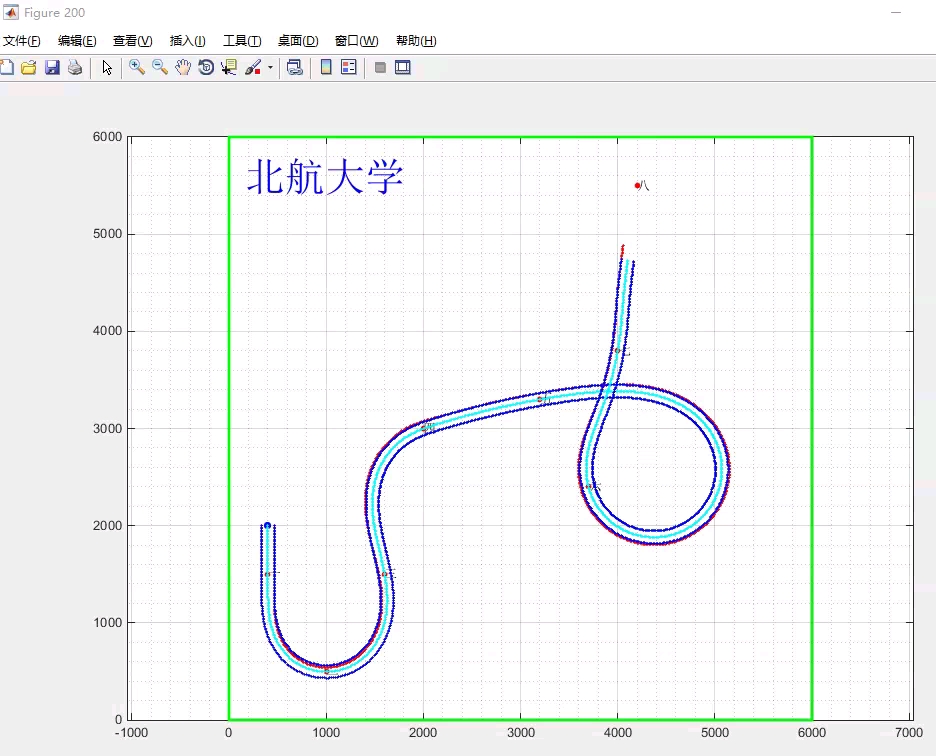
Task: Enable Data Cursor mode
Action: pyautogui.click(x=228, y=67)
